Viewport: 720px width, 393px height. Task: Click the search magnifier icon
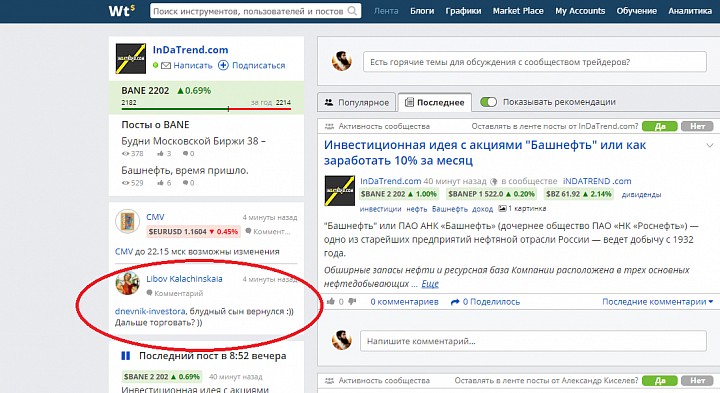pos(352,11)
